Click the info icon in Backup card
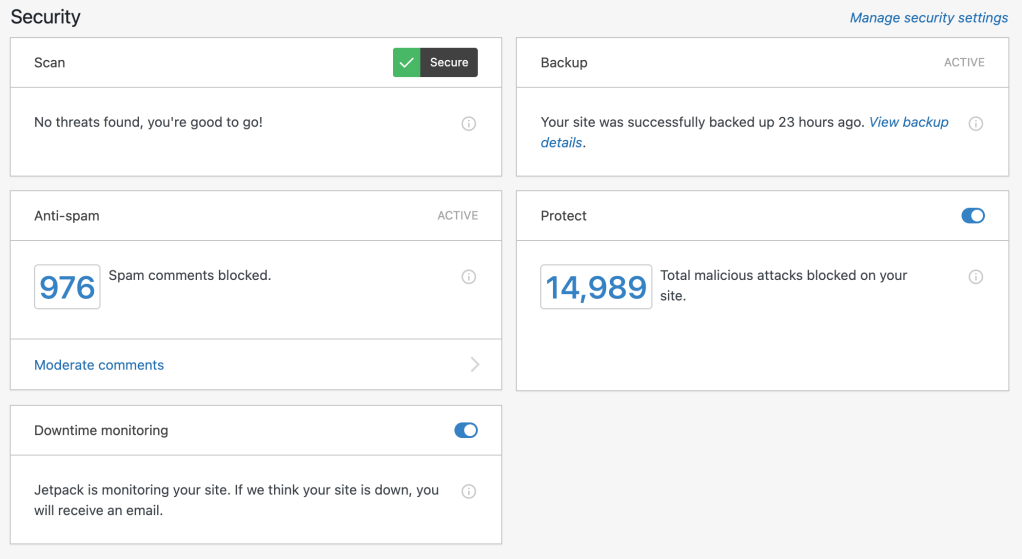Viewport: 1022px width, 559px height. [976, 124]
